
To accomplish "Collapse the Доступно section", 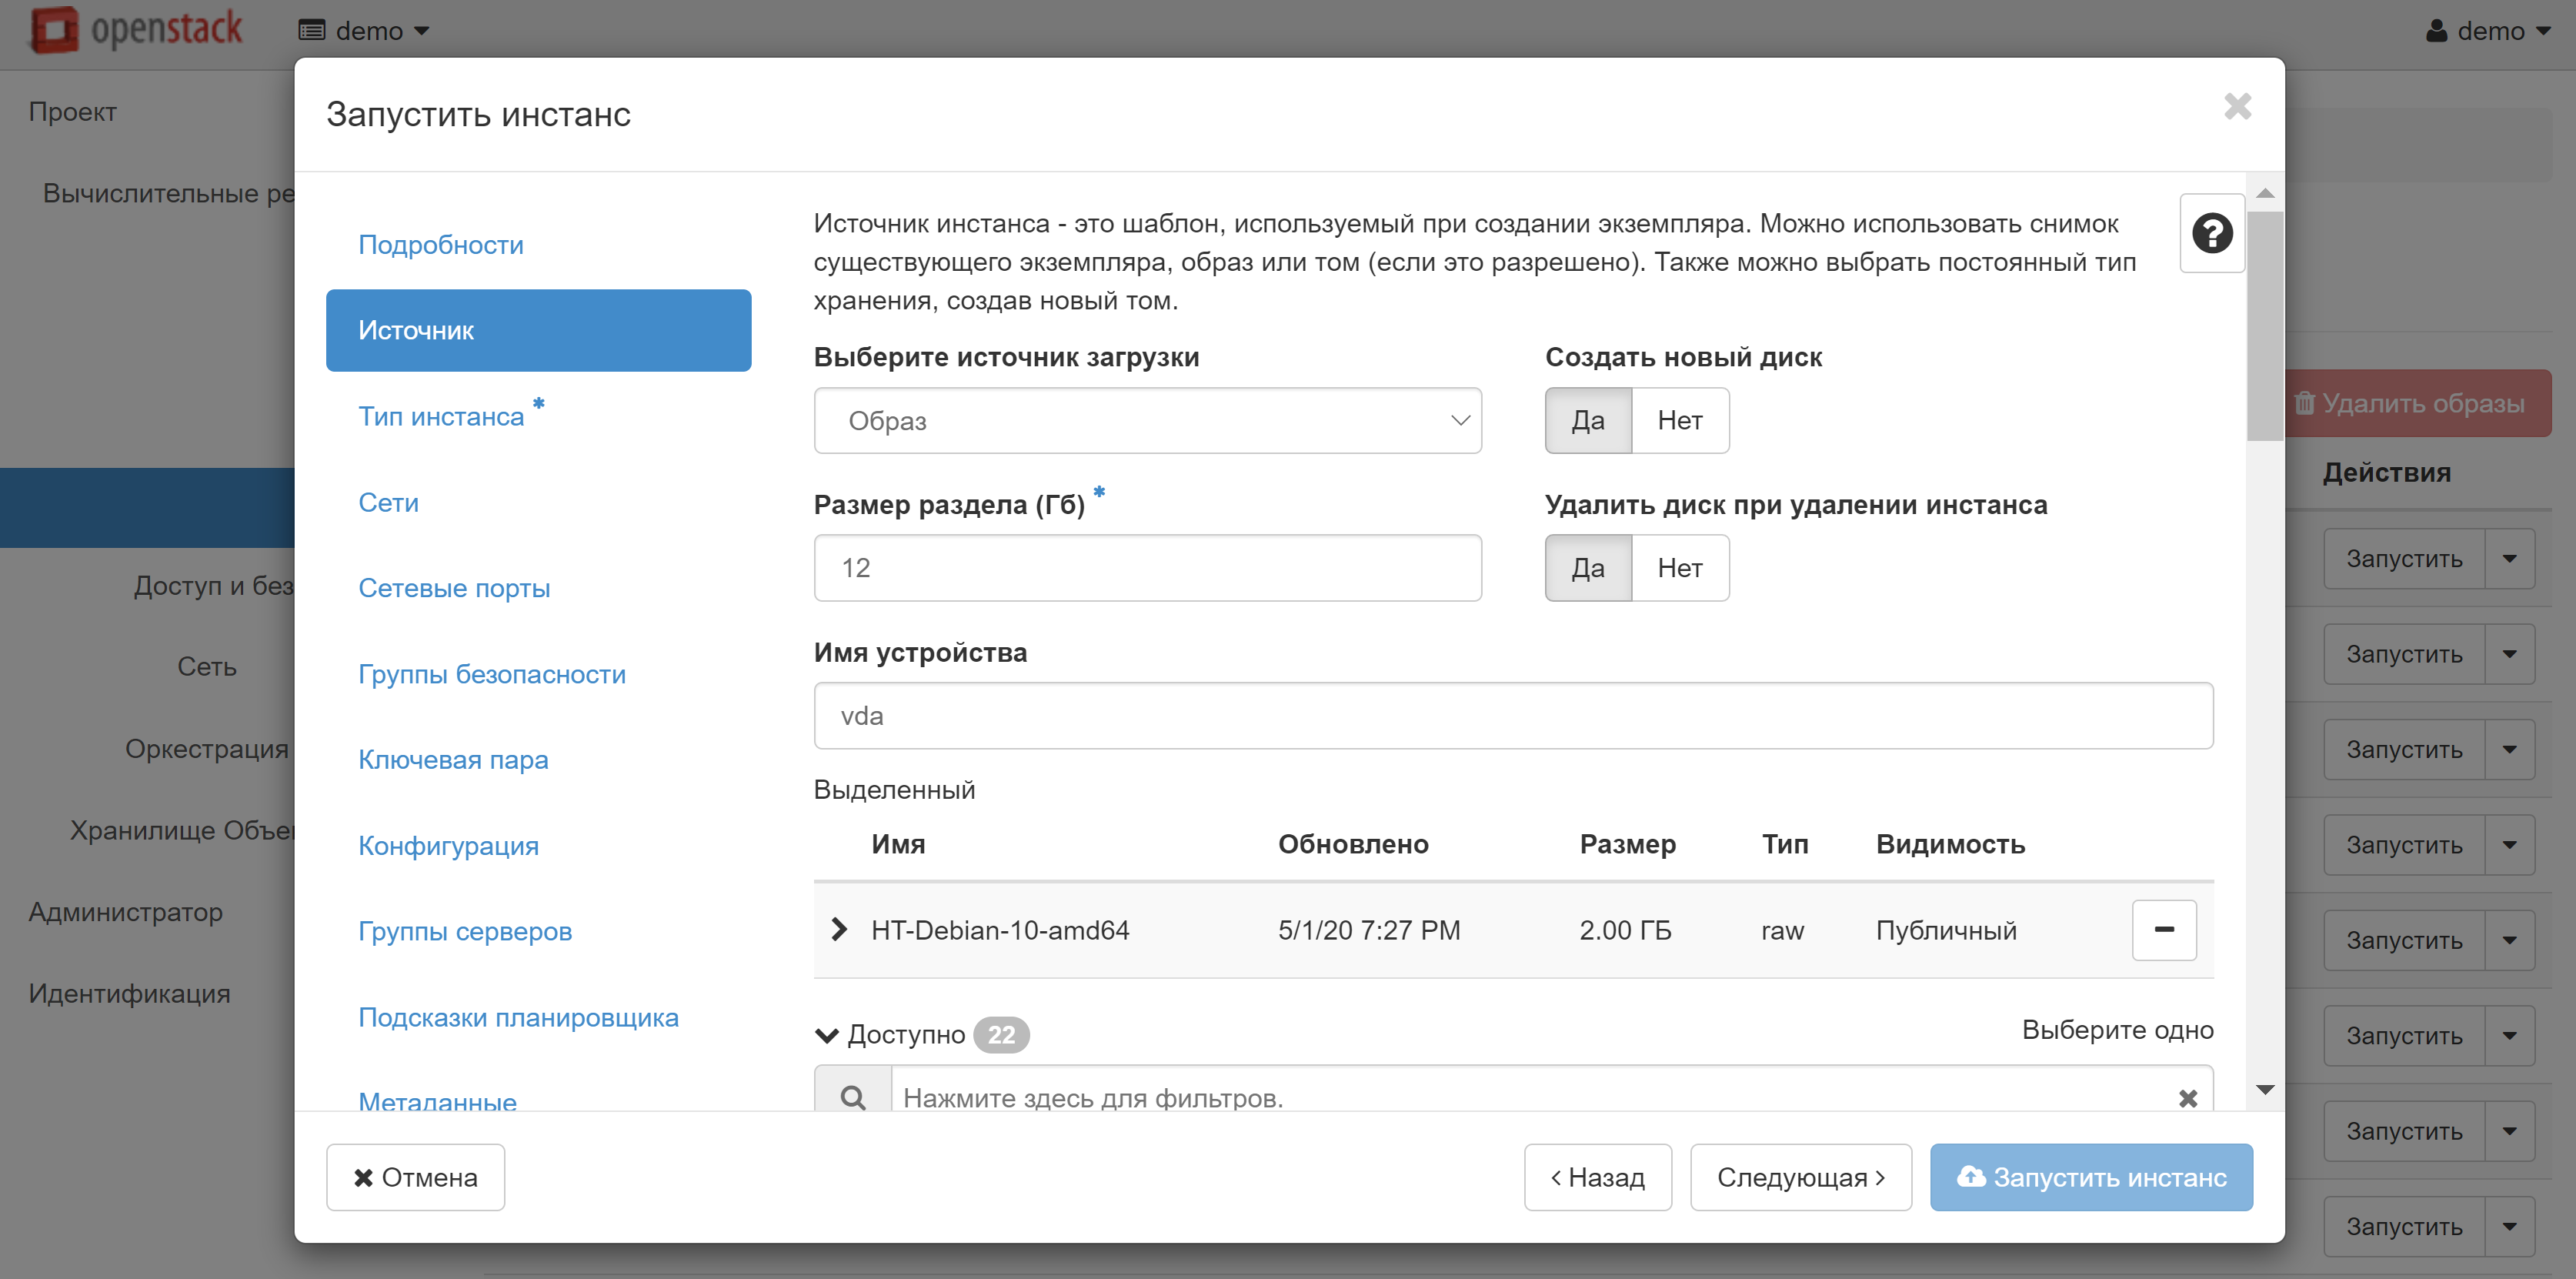I will (827, 1034).
